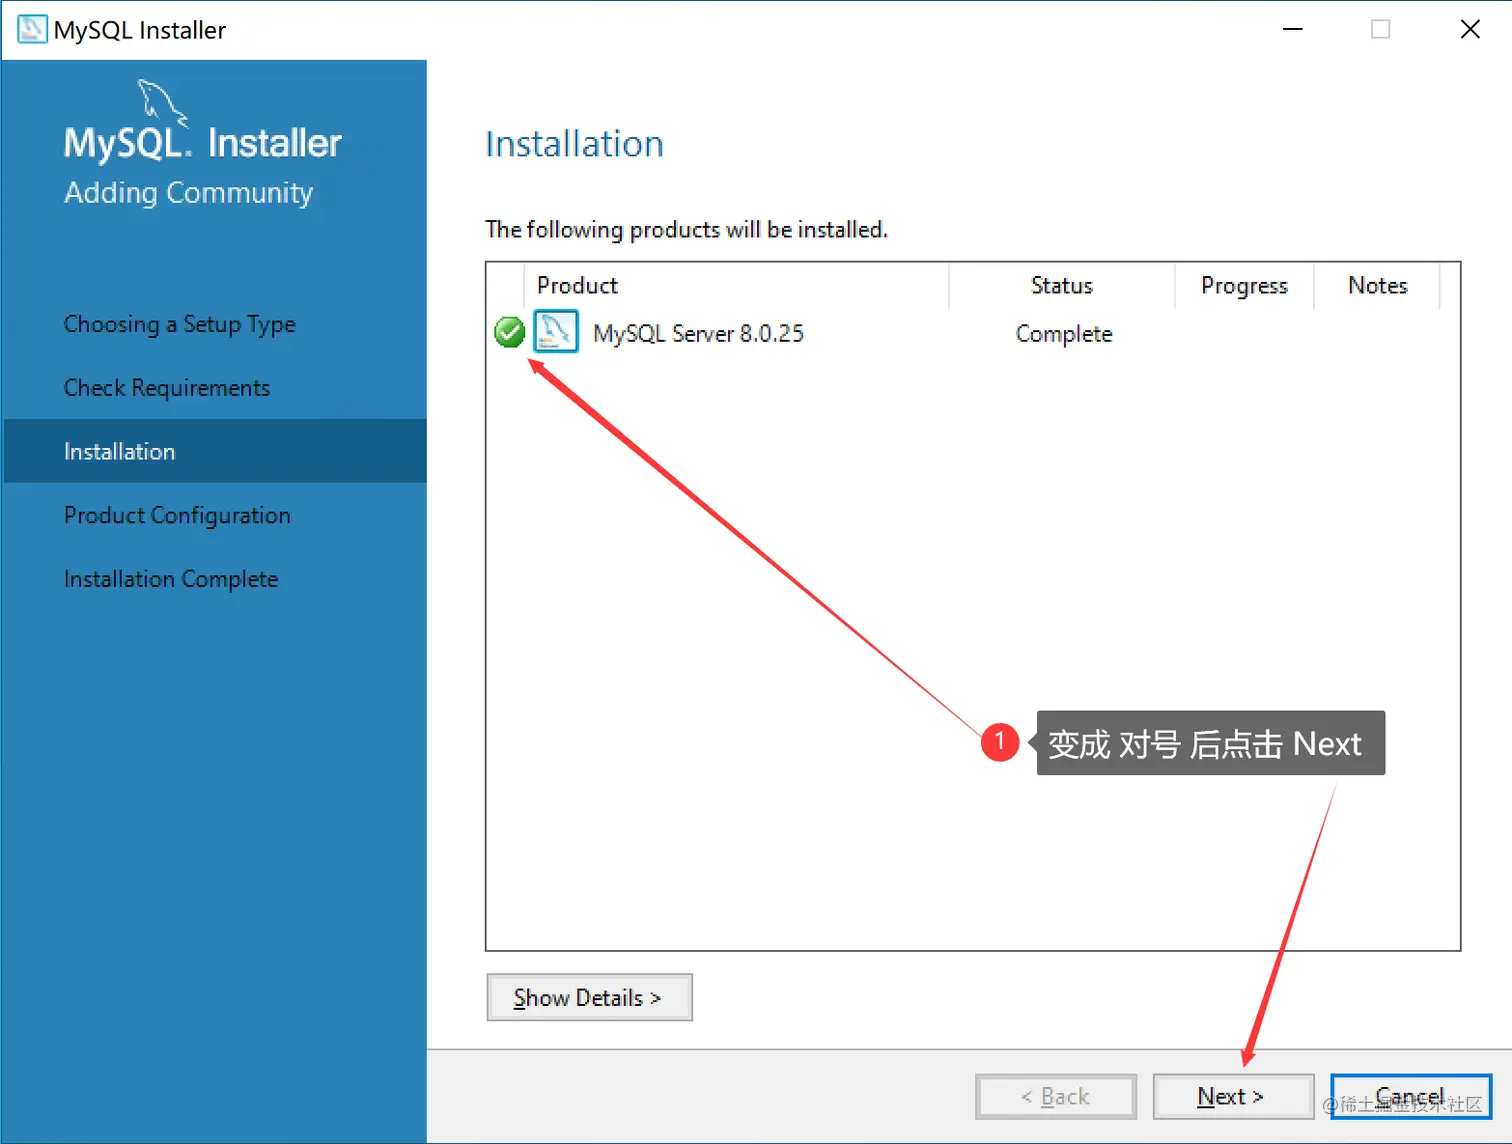Click the Back button

[1056, 1097]
